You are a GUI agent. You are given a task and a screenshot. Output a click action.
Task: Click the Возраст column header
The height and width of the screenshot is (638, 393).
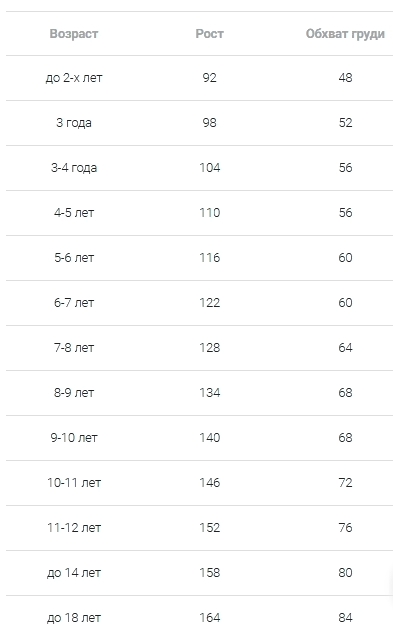click(74, 34)
